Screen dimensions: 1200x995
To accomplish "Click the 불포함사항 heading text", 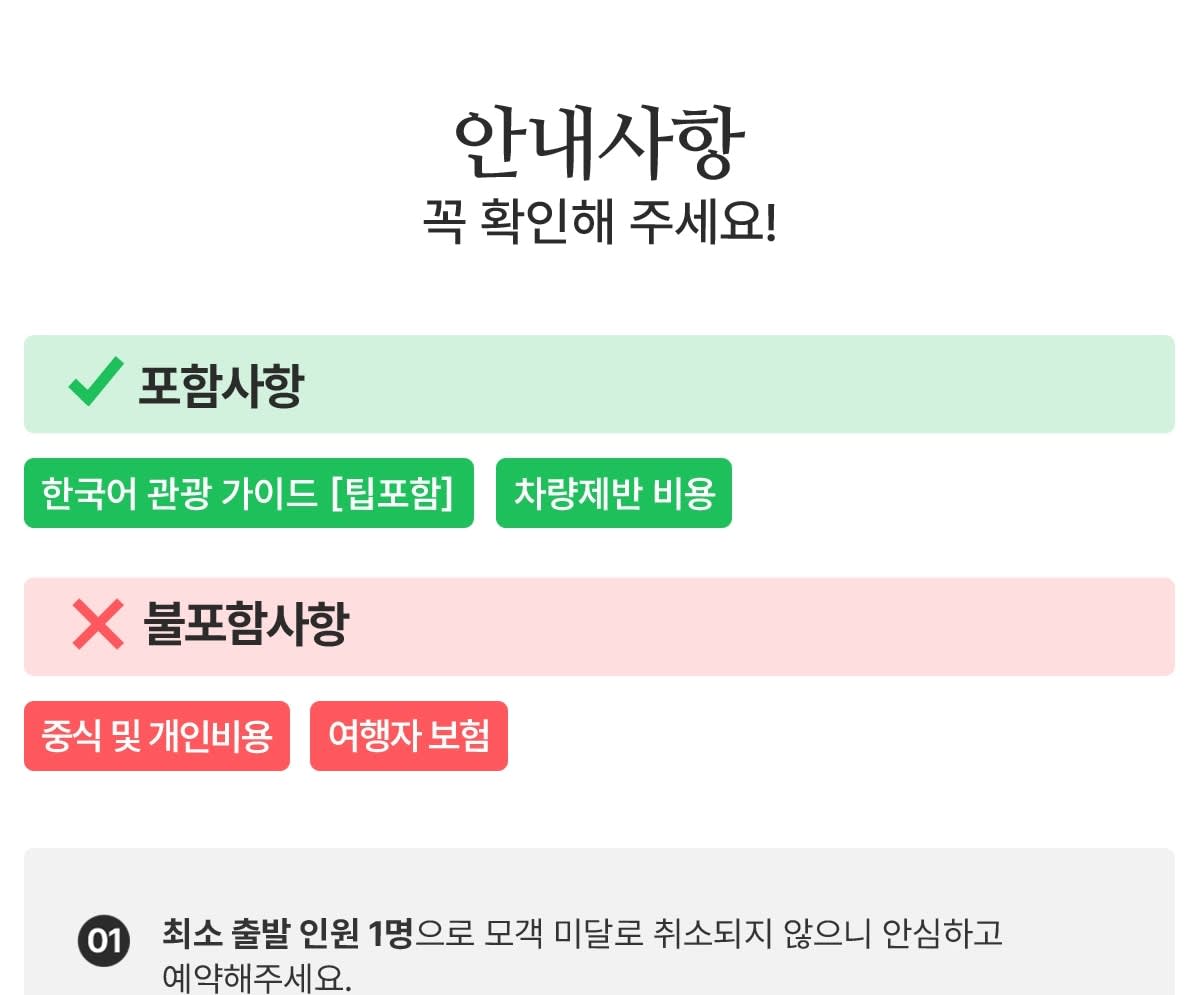I will 246,625.
